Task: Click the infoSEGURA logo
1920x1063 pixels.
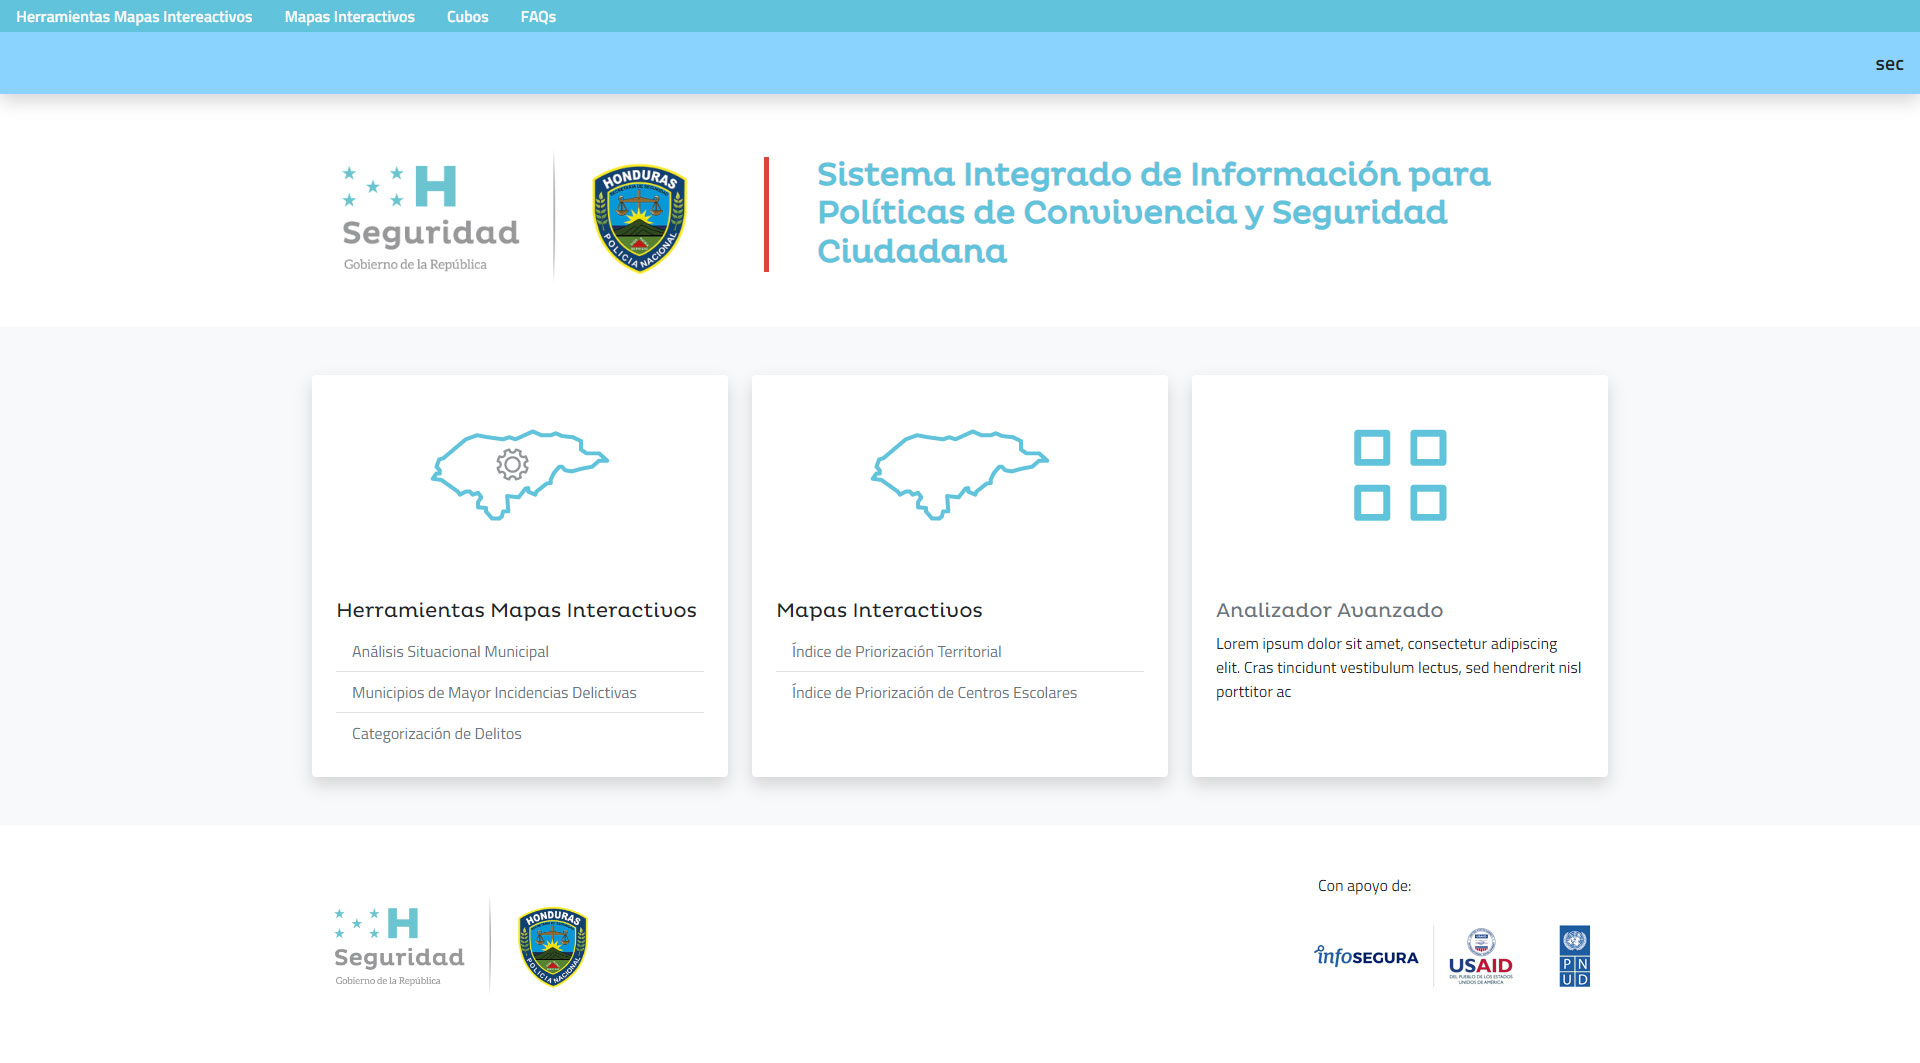Action: pyautogui.click(x=1366, y=956)
